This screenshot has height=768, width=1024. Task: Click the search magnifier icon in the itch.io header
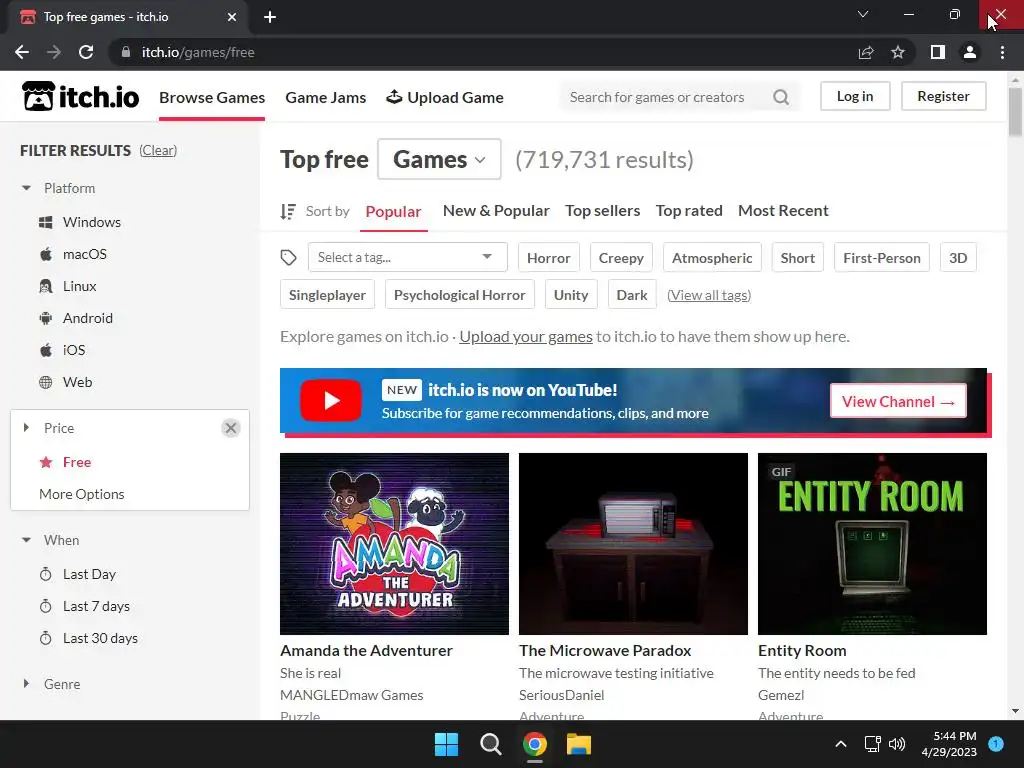coord(780,97)
